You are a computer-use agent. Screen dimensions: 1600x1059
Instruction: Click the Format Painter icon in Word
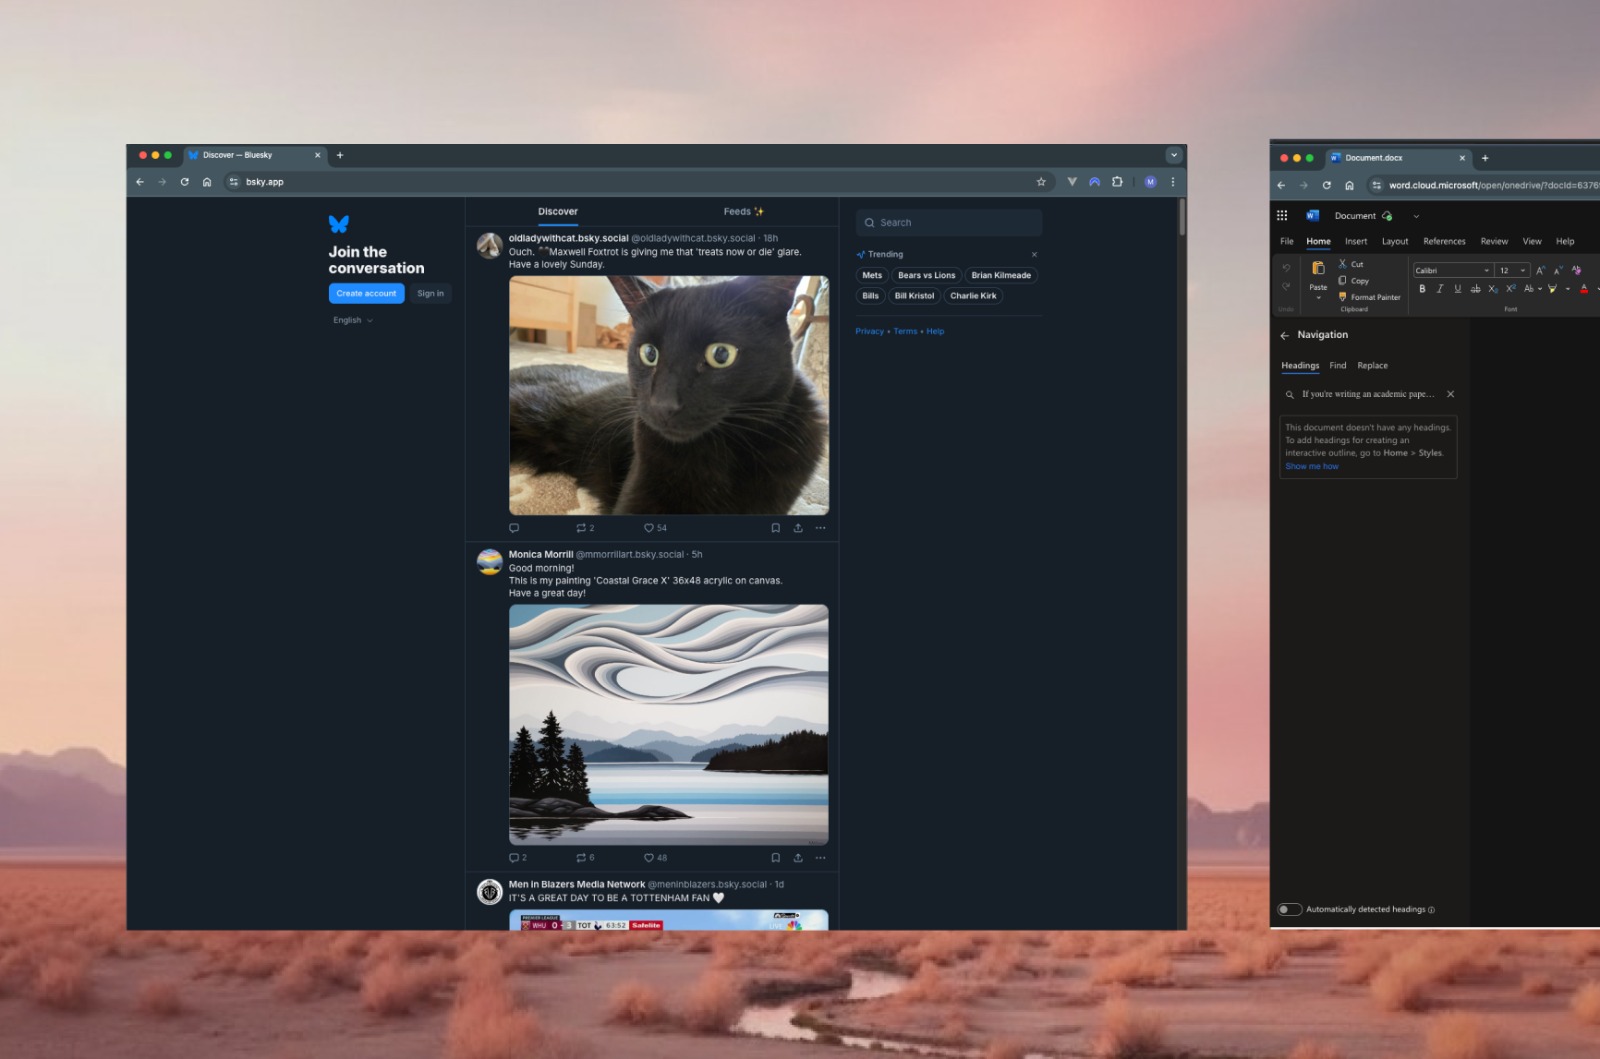[1343, 297]
